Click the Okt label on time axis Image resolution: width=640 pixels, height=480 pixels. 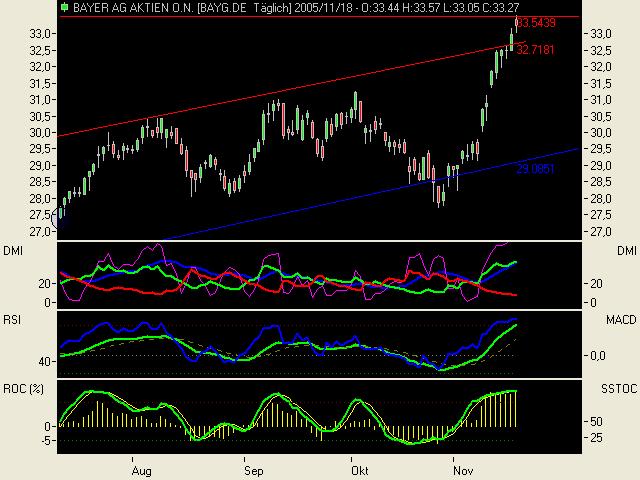coord(360,471)
